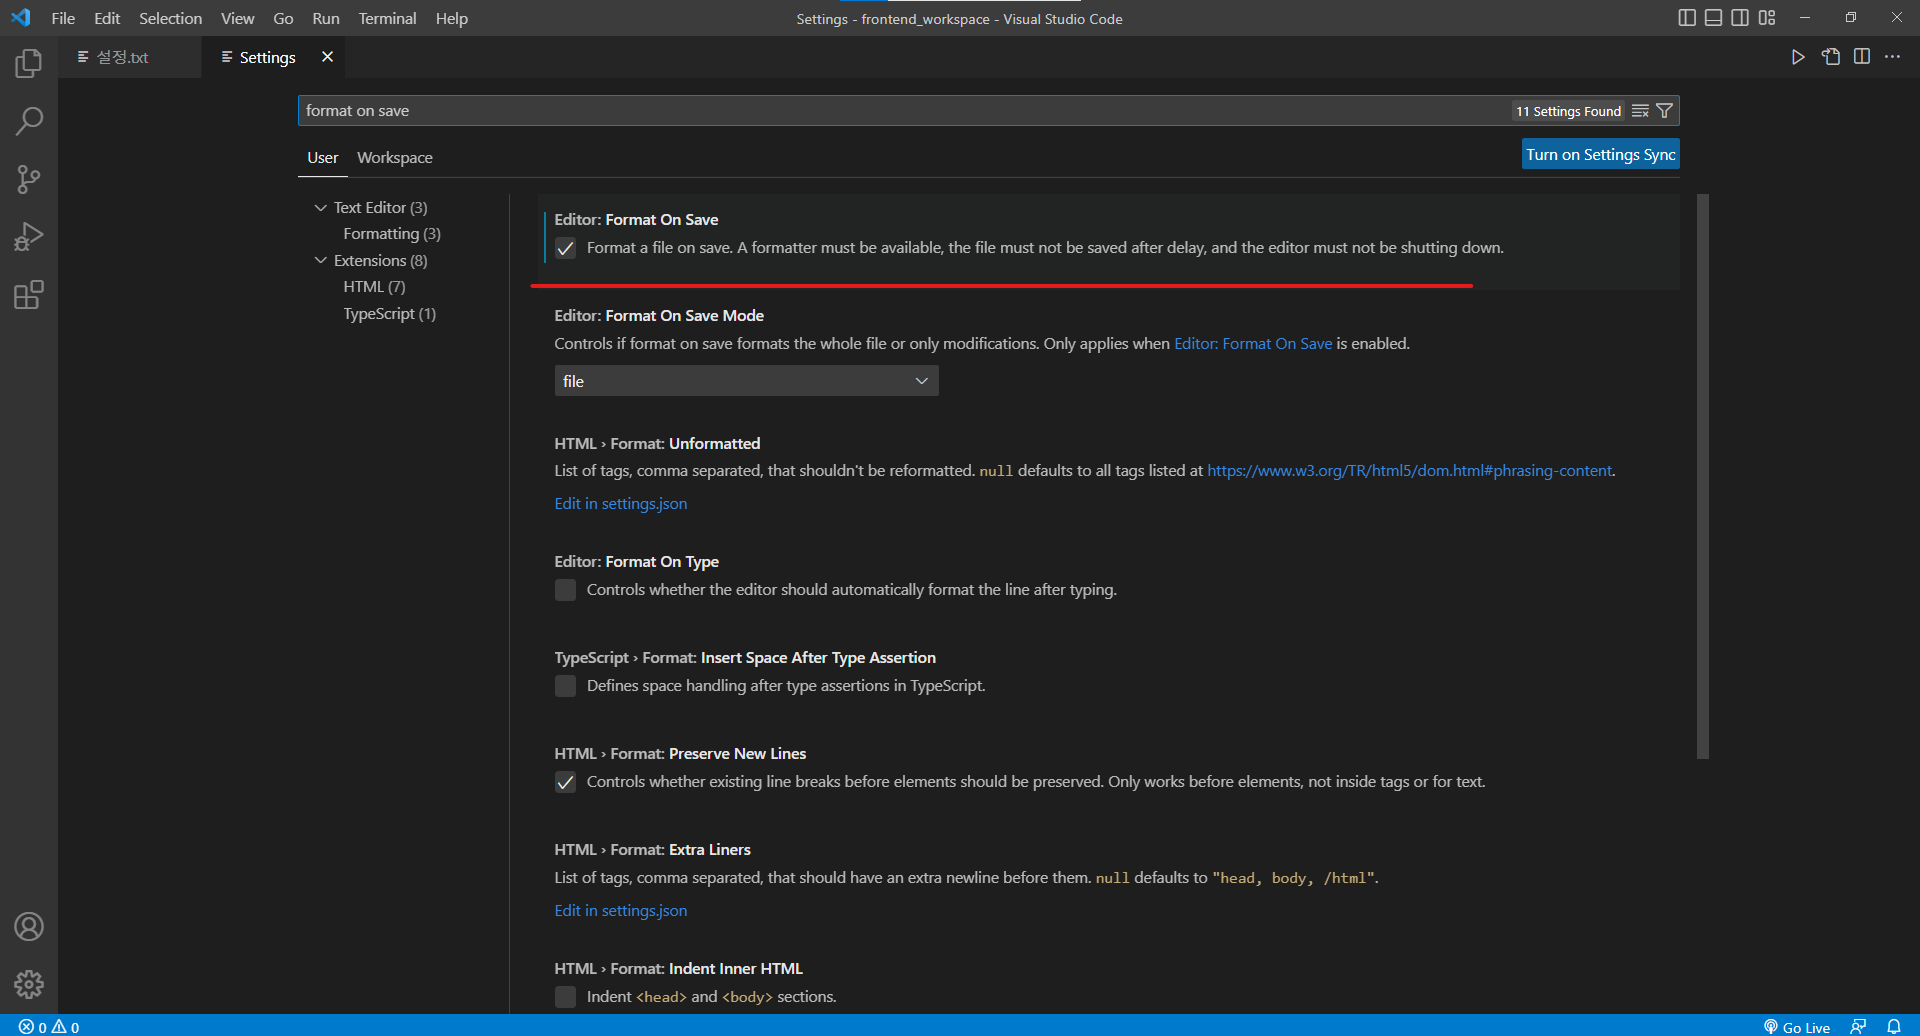This screenshot has width=1920, height=1036.
Task: Select the User settings tab
Action: (x=322, y=158)
